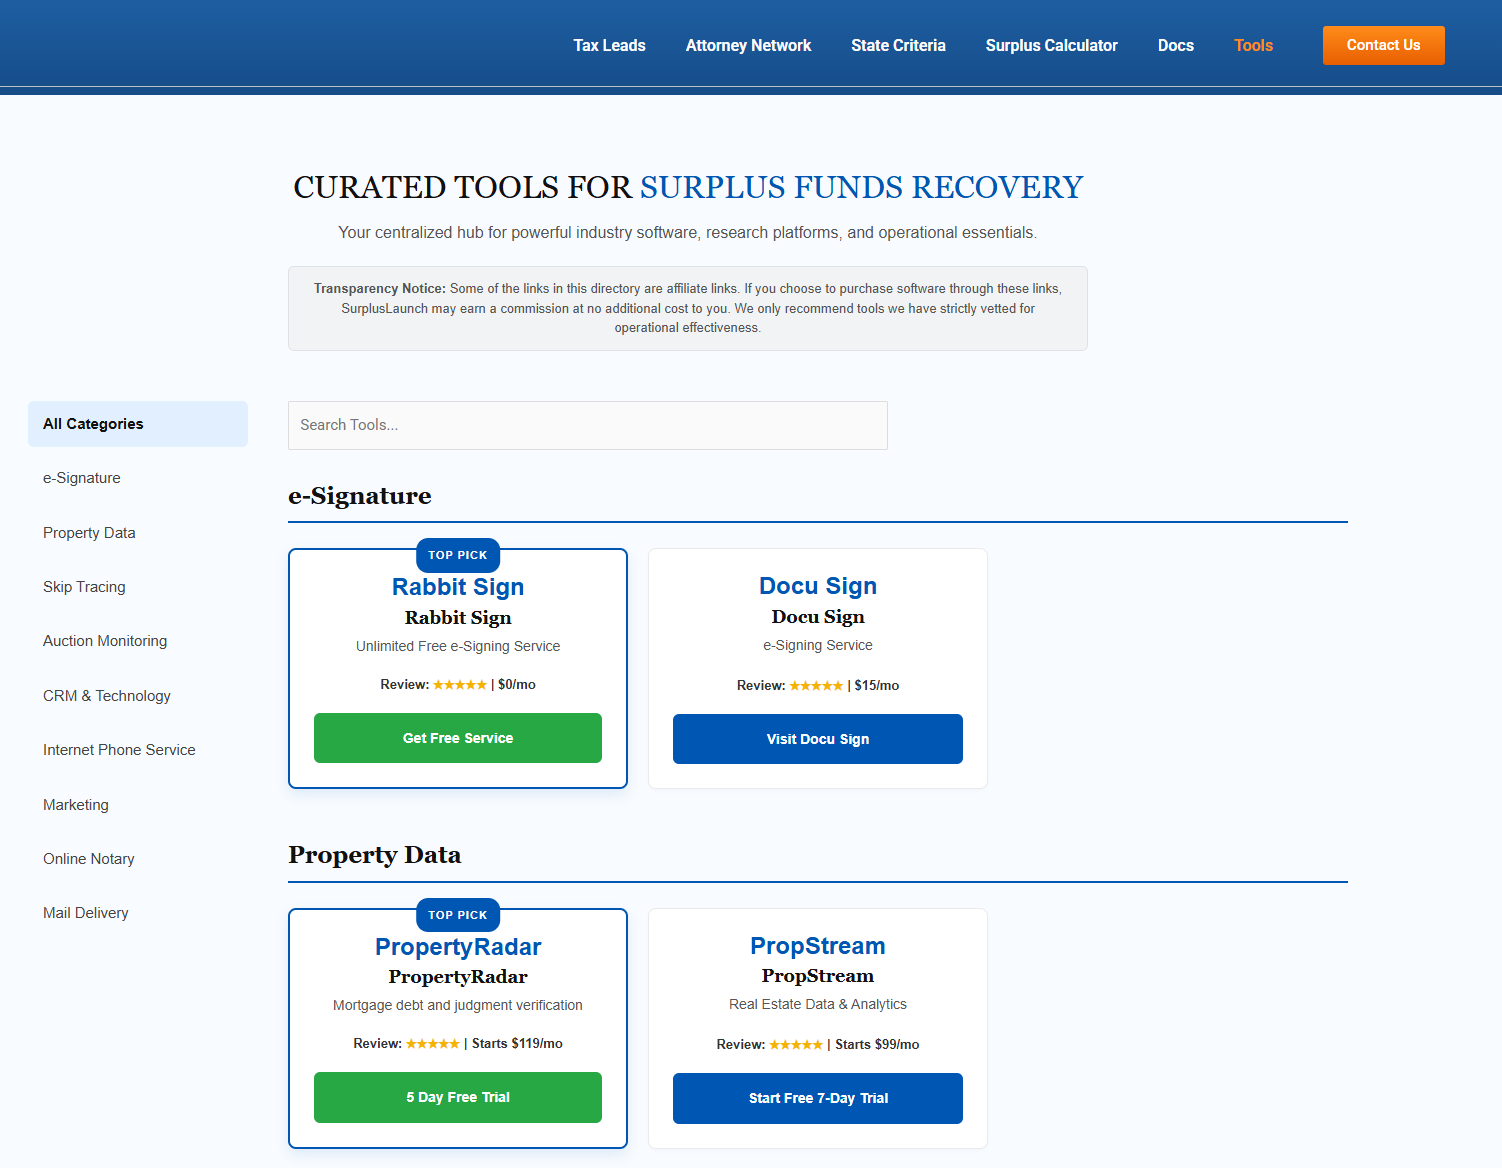Click the TOP PICK badge on PropertyRadar
1502x1168 pixels.
coord(458,915)
